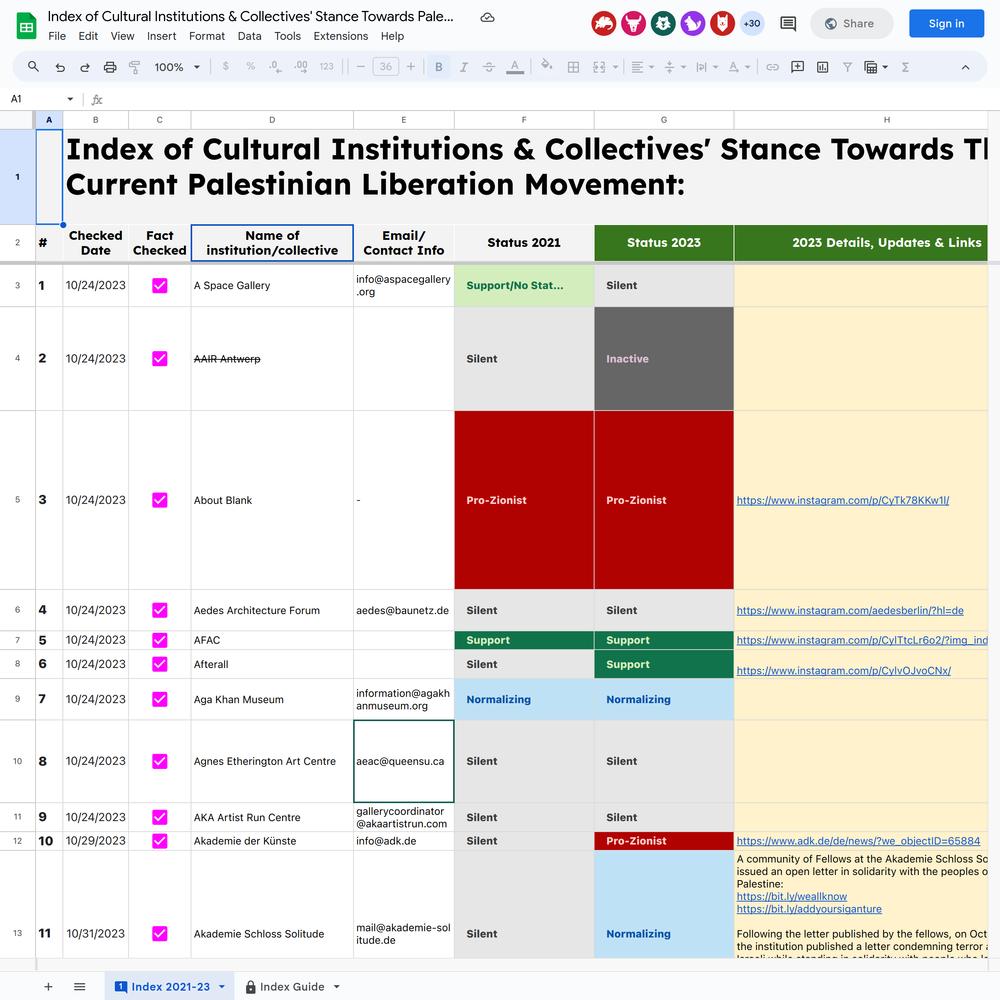Apply percent format
This screenshot has width=1000, height=1000.
(x=251, y=66)
